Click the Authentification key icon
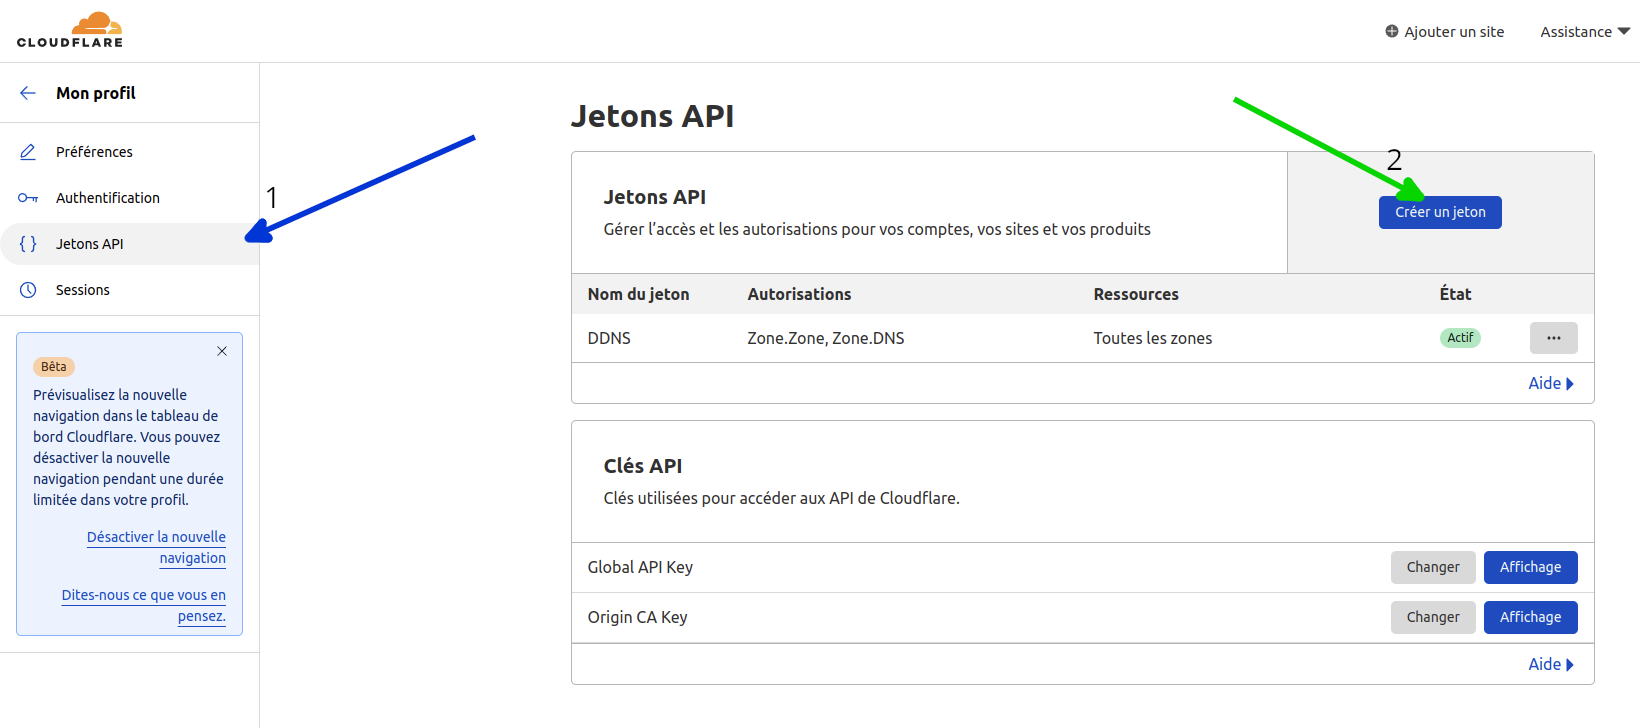The height and width of the screenshot is (728, 1640). tap(28, 198)
